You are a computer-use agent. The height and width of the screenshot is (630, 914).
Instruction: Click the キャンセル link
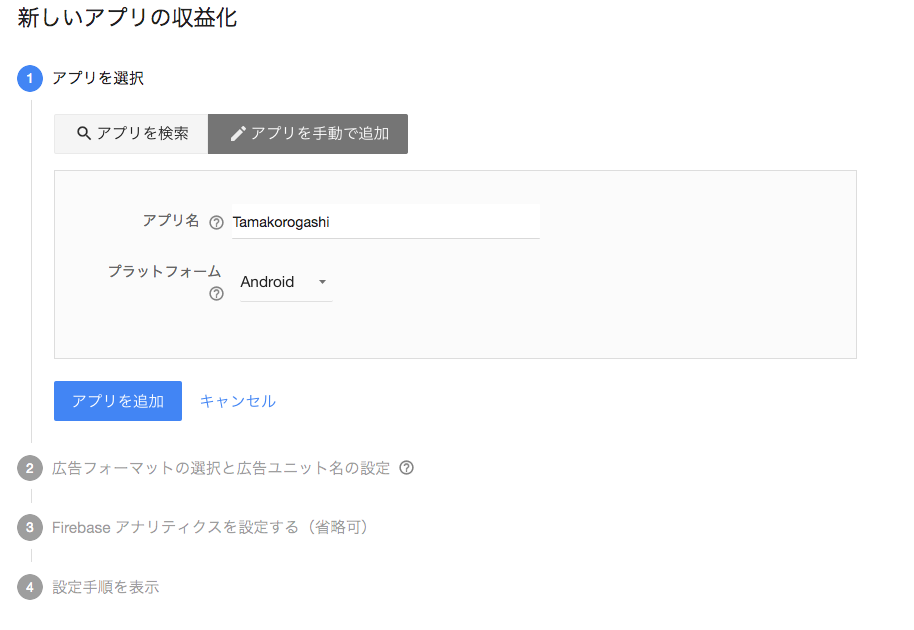(x=238, y=400)
